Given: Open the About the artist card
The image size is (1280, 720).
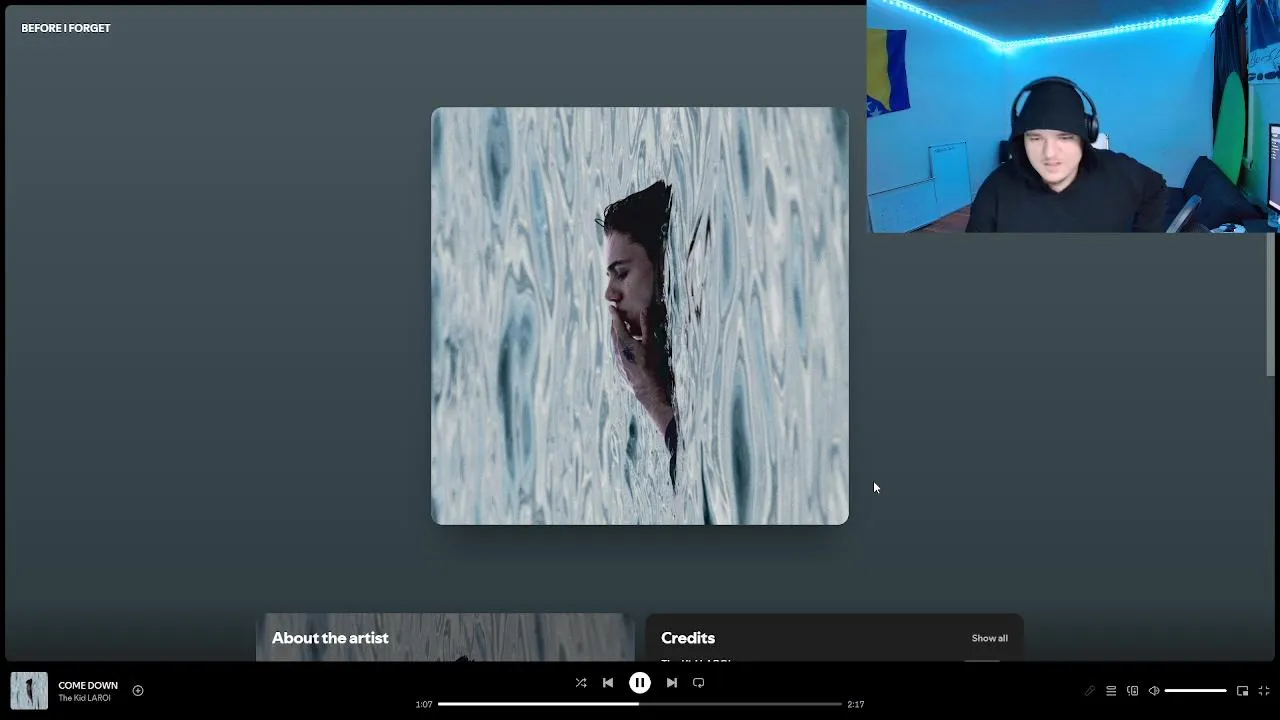Looking at the screenshot, I should [x=445, y=637].
